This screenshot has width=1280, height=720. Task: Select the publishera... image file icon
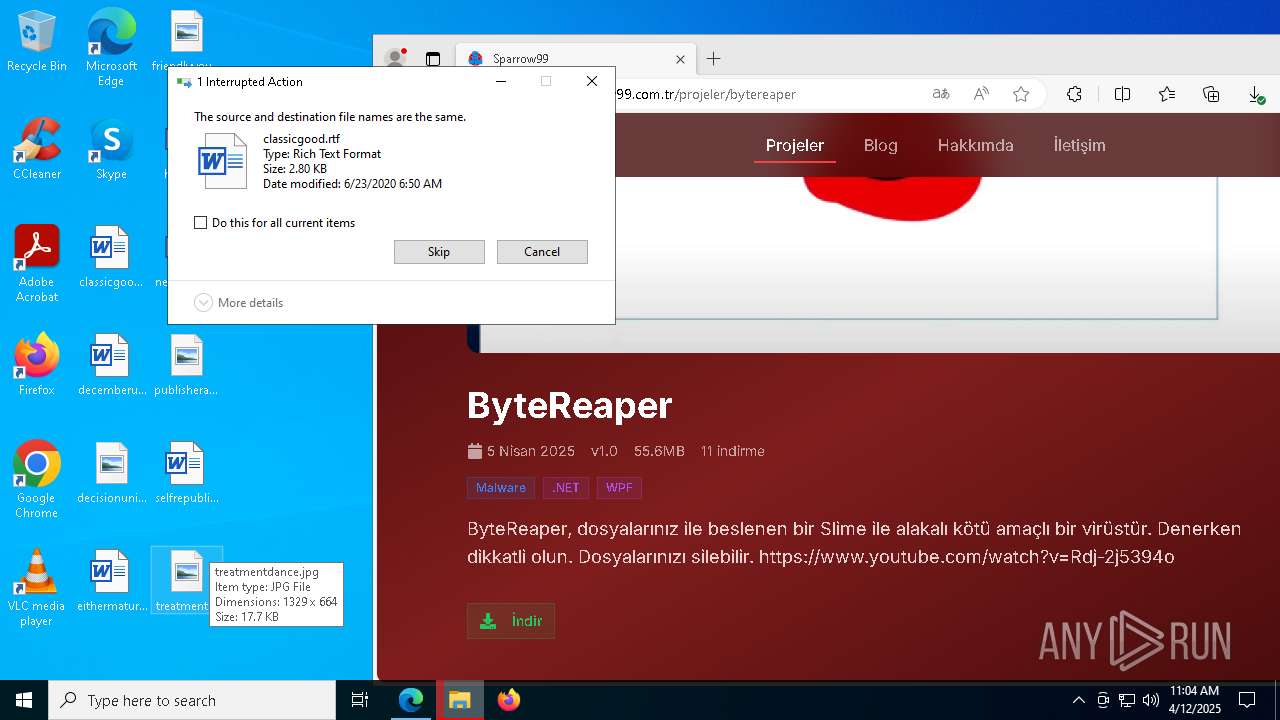[186, 365]
